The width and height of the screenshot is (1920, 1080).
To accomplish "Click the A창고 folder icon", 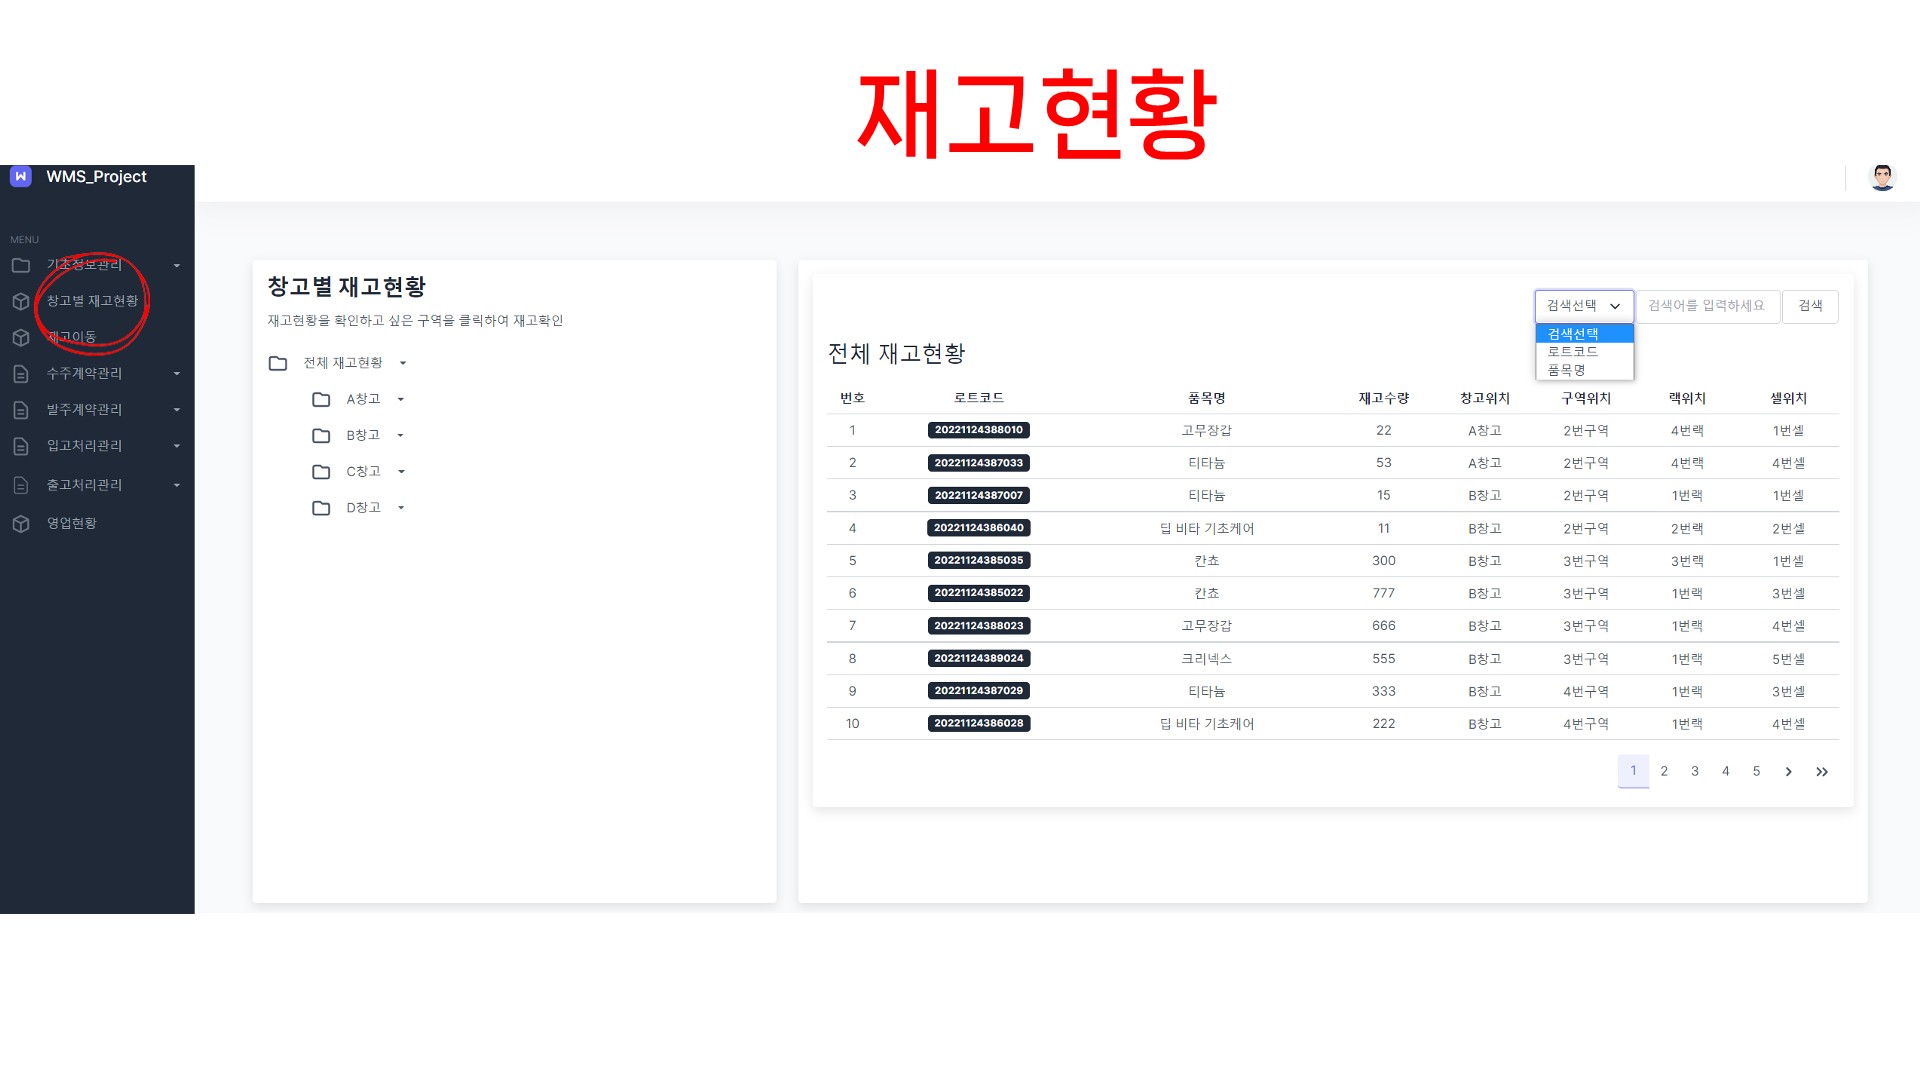I will (321, 400).
